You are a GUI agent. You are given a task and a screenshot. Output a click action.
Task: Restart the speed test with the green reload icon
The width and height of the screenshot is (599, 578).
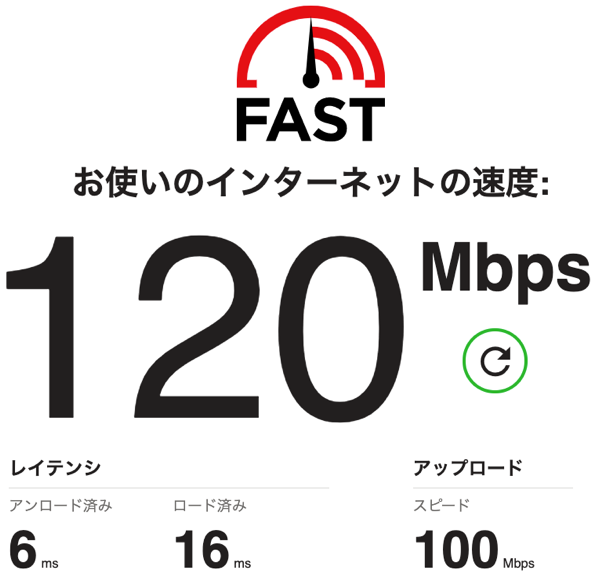tap(495, 360)
